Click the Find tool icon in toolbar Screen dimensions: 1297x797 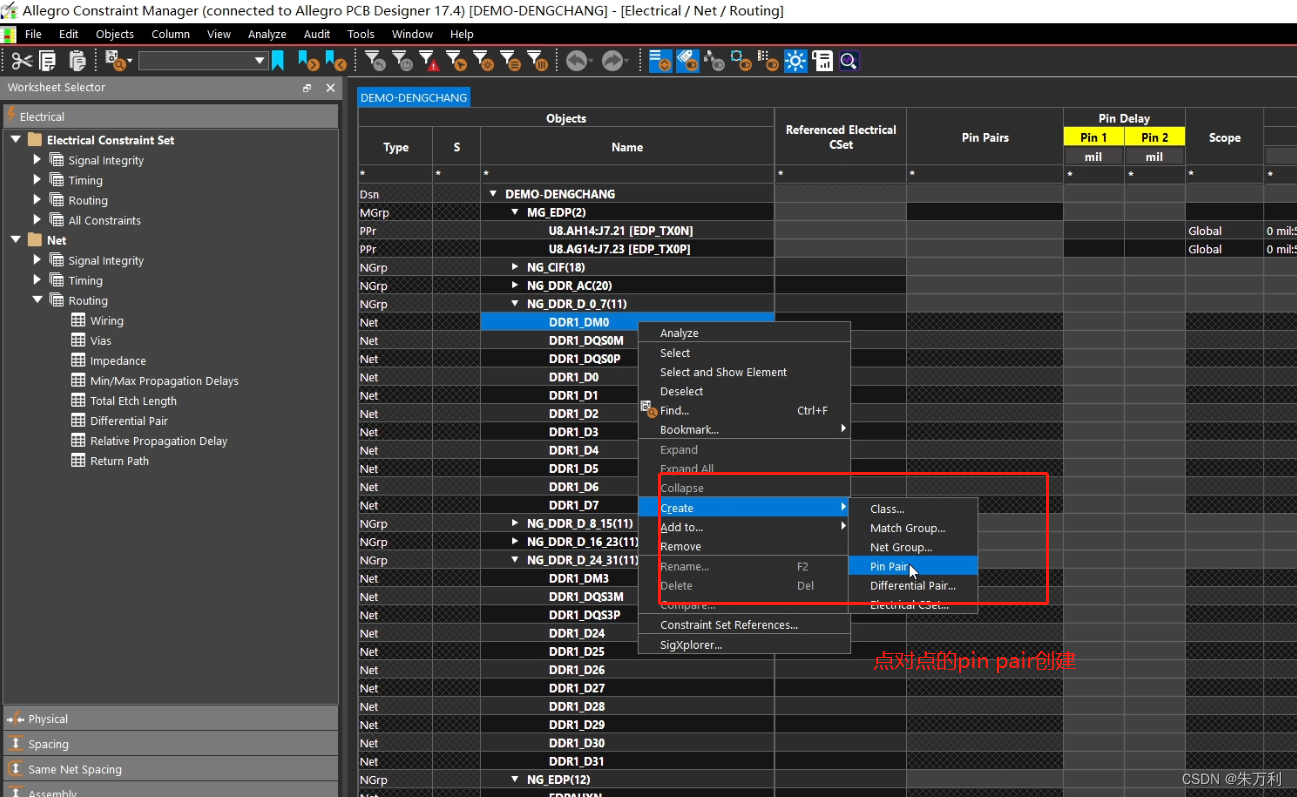point(118,61)
